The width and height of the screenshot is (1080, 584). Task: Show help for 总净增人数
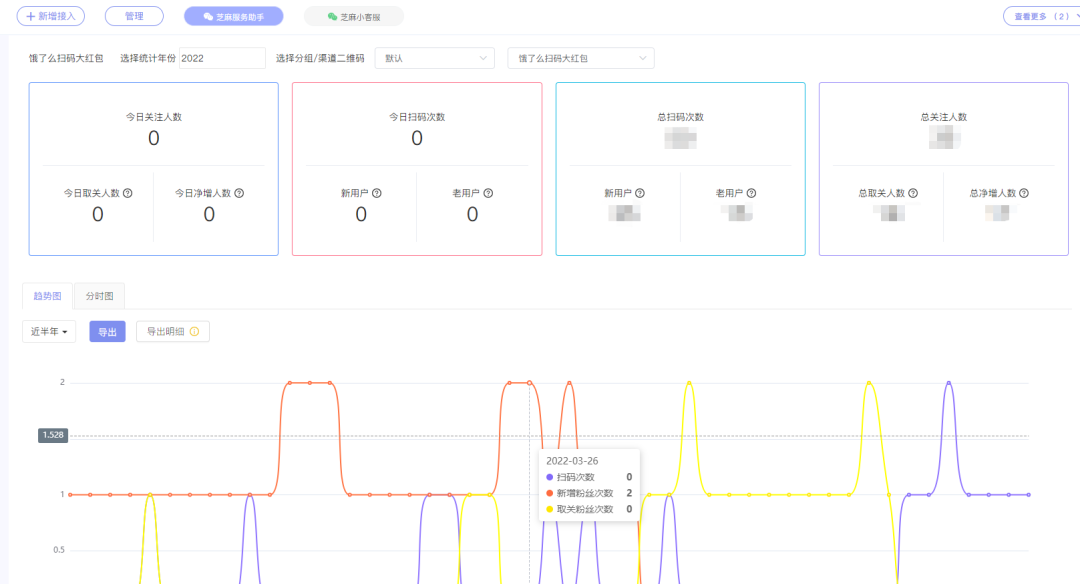[x=1024, y=194]
